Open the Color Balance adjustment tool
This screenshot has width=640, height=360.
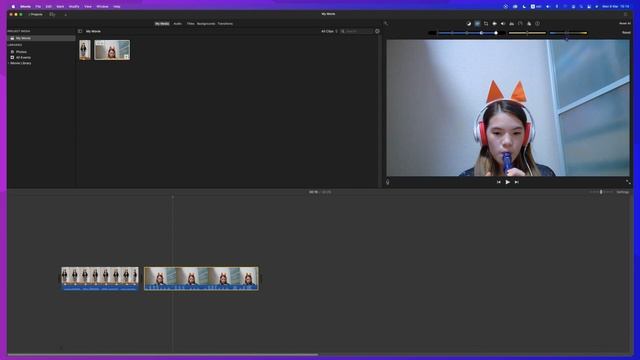(x=469, y=24)
